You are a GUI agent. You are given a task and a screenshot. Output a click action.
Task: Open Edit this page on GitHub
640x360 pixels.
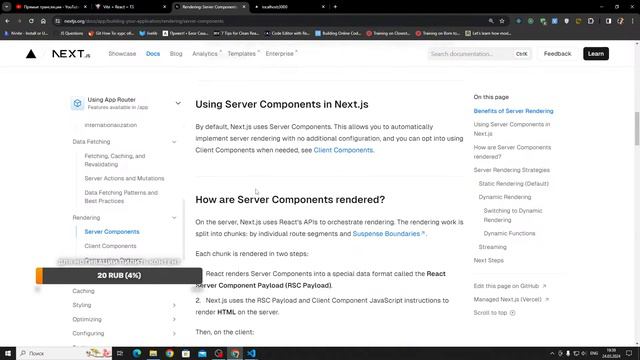point(510,286)
